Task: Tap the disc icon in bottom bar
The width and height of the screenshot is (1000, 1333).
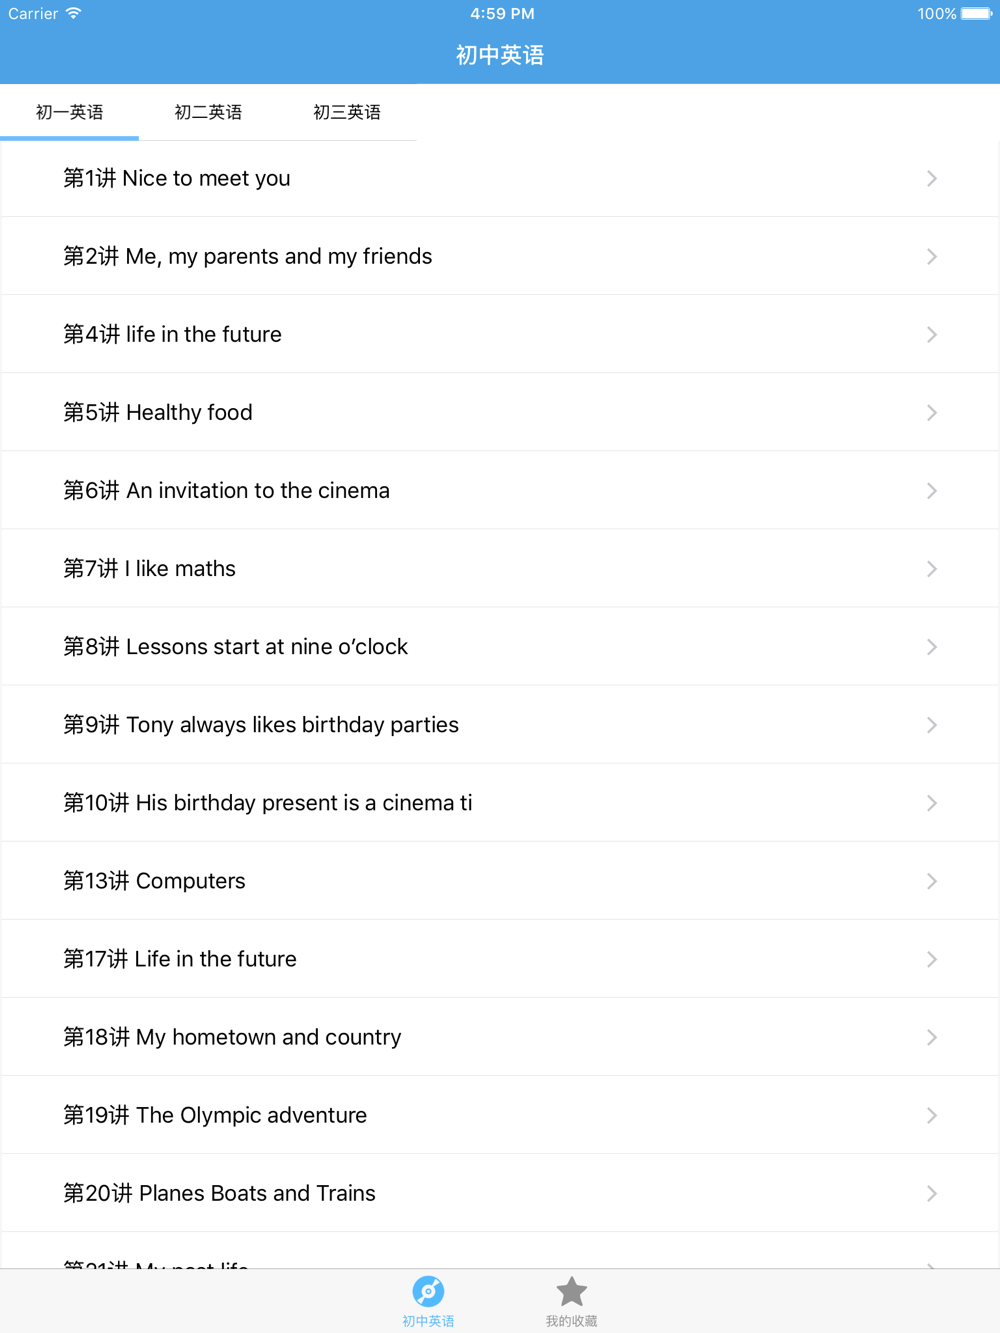Action: 428,1292
